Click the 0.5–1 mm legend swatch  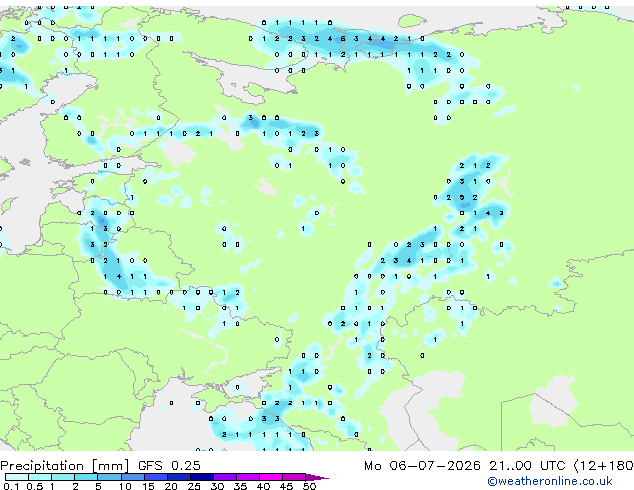(40, 477)
